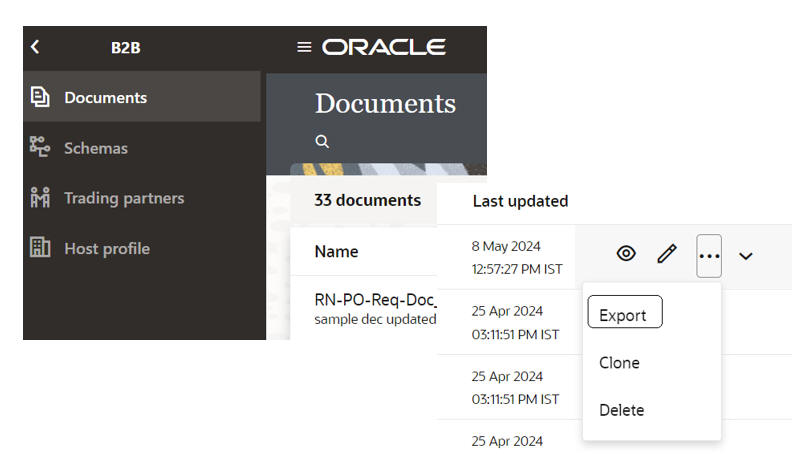Sort by the Last updated column
Image resolution: width=808 pixels, height=469 pixels.
tap(520, 201)
